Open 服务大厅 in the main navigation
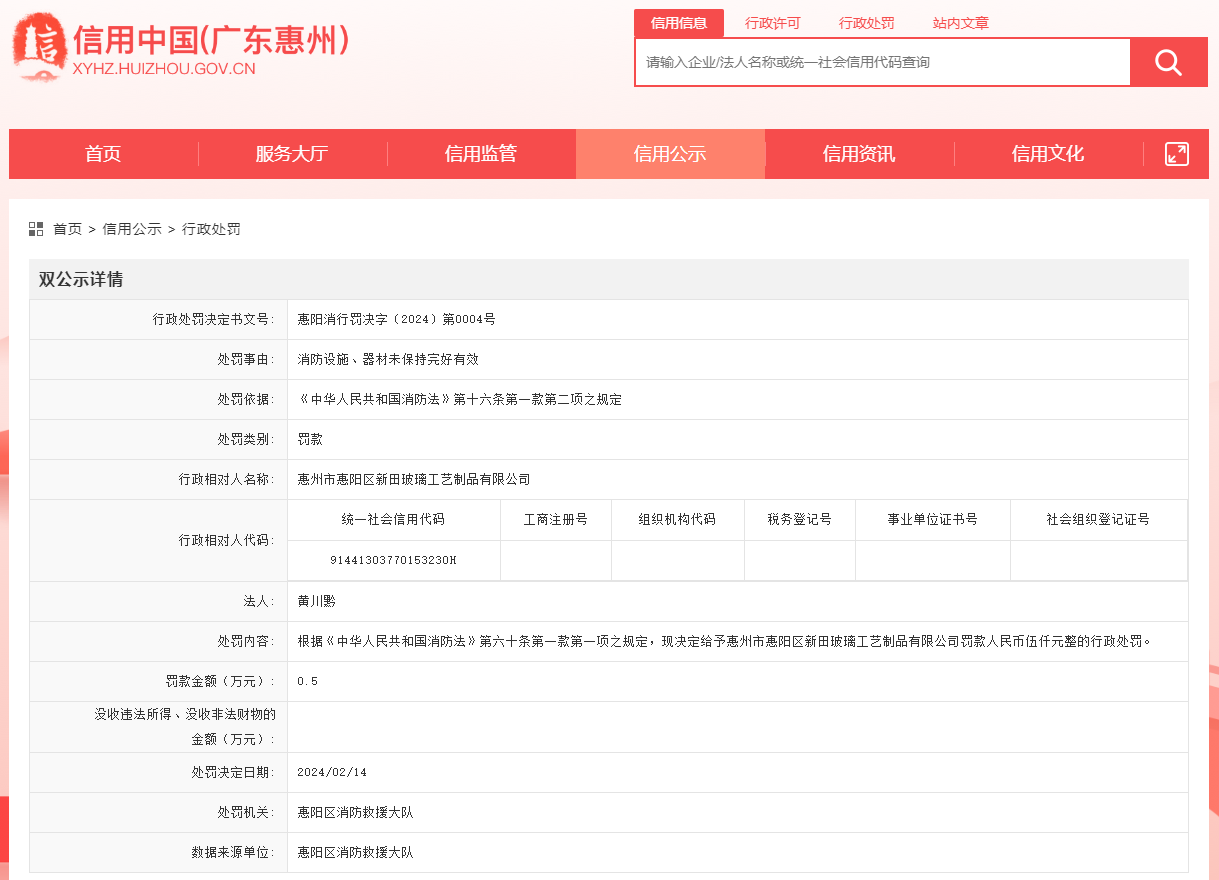The image size is (1219, 880). pyautogui.click(x=292, y=154)
